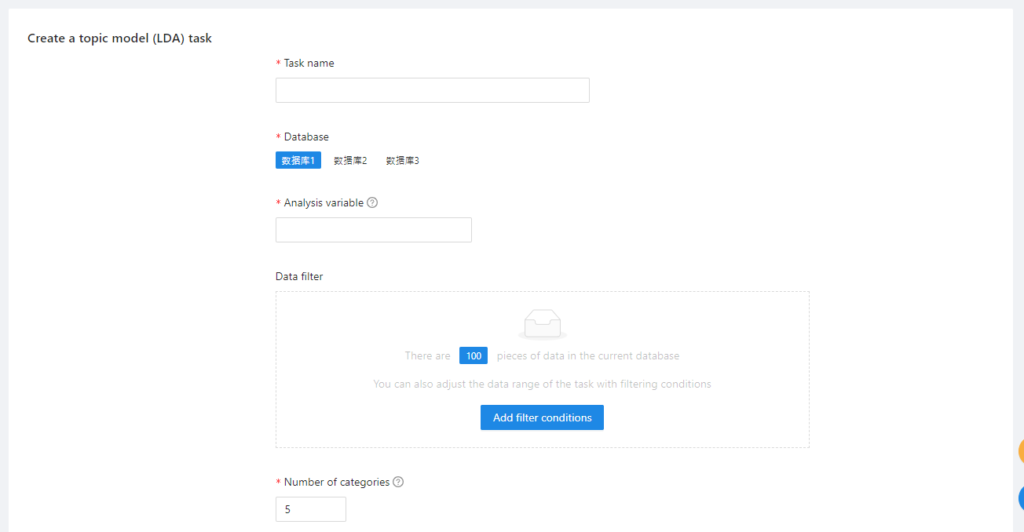Open the Analysis variable selection box
The height and width of the screenshot is (532, 1024).
coord(373,230)
